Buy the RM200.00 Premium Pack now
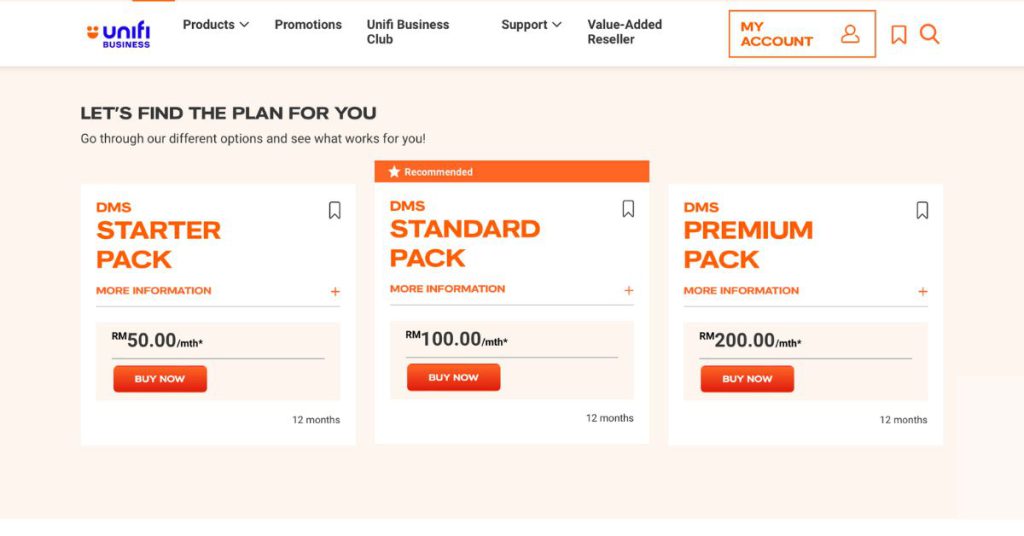The width and height of the screenshot is (1024, 536). pyautogui.click(x=748, y=379)
